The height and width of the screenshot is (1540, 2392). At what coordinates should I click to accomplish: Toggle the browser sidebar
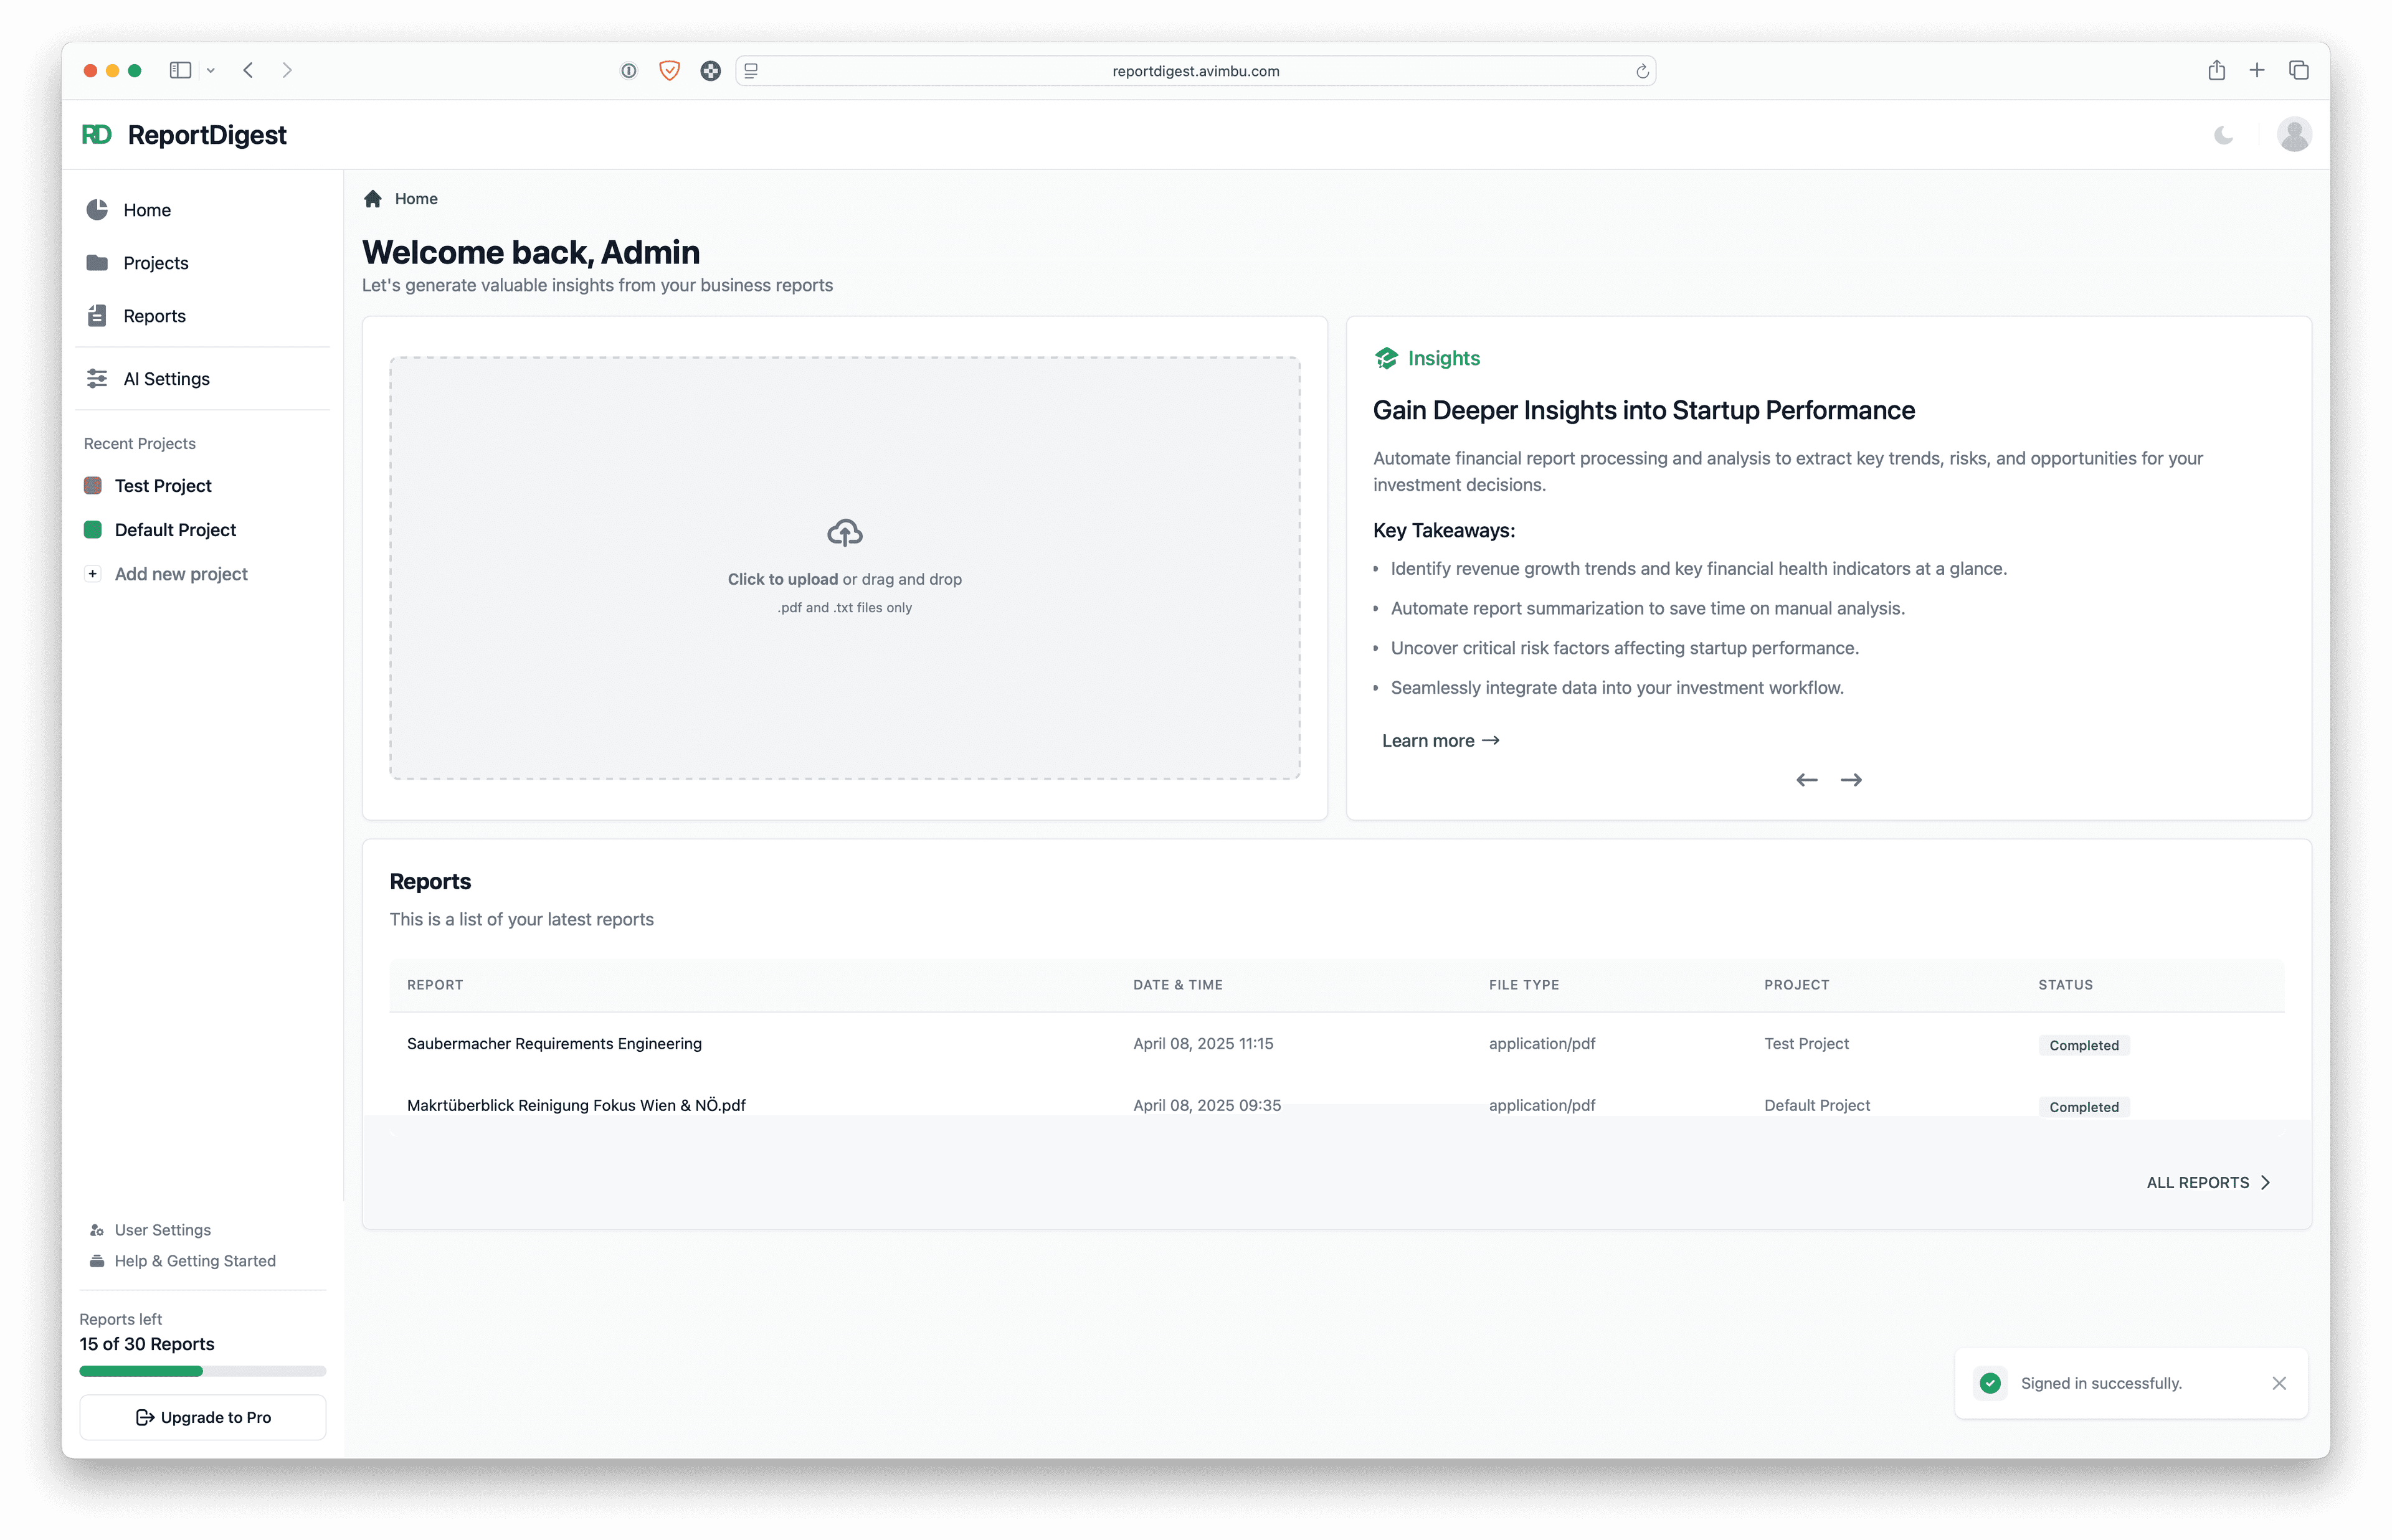tap(180, 70)
